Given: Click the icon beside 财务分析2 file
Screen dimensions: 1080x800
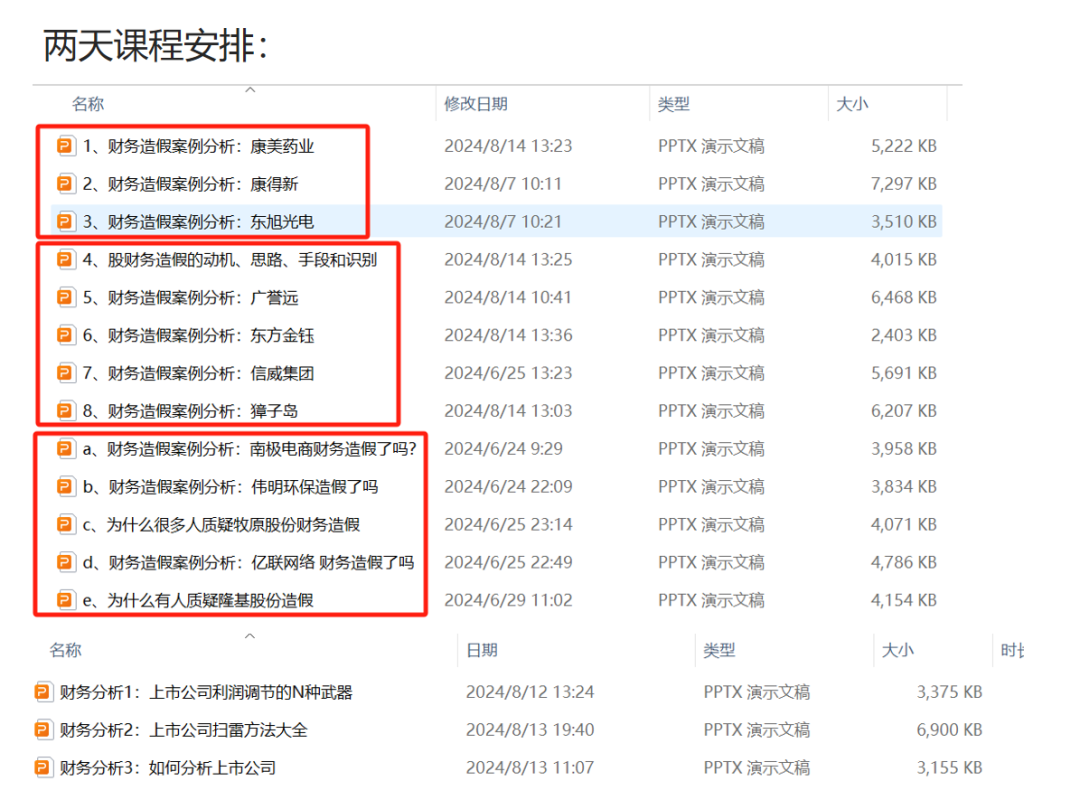Looking at the screenshot, I should coord(43,730).
